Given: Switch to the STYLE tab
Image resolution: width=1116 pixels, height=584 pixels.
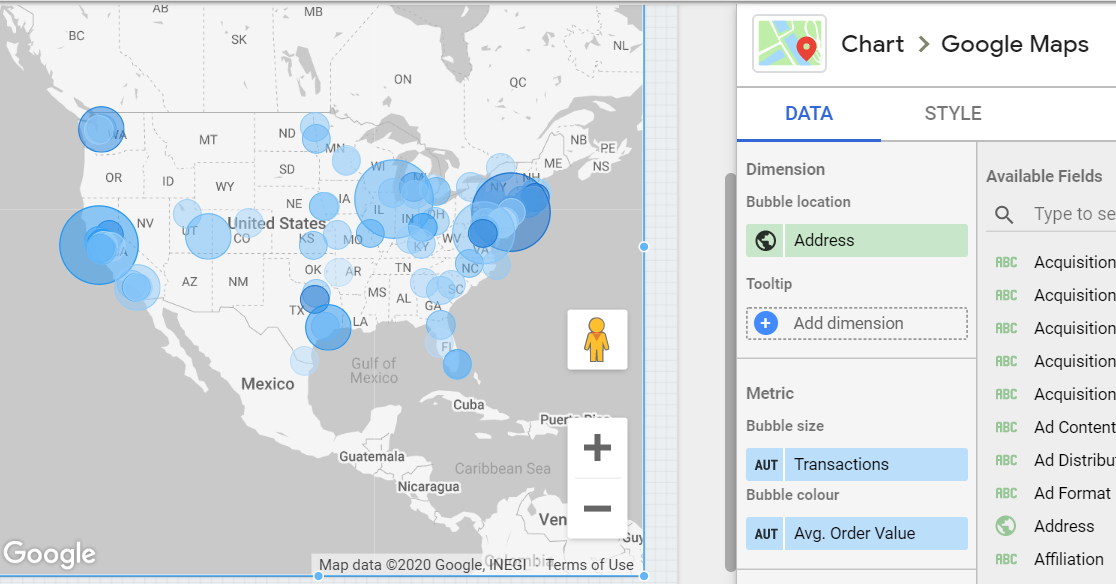Looking at the screenshot, I should tap(953, 114).
